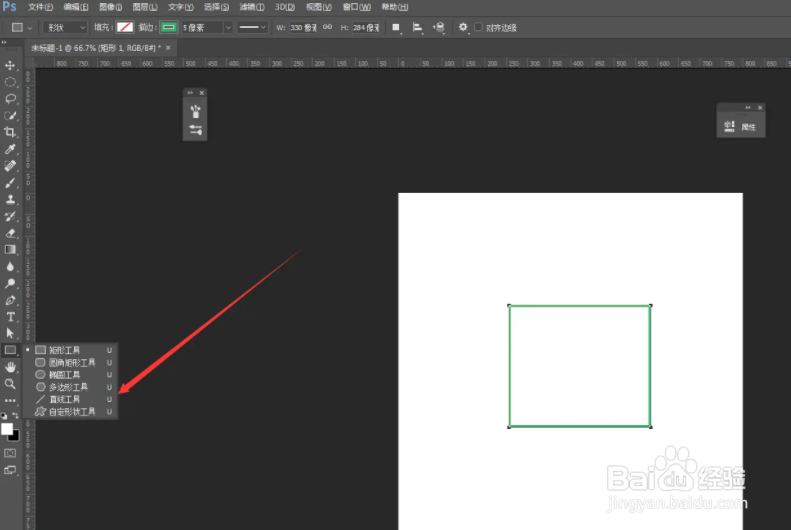
Task: Open the 图层(L) menu
Action: click(x=145, y=7)
